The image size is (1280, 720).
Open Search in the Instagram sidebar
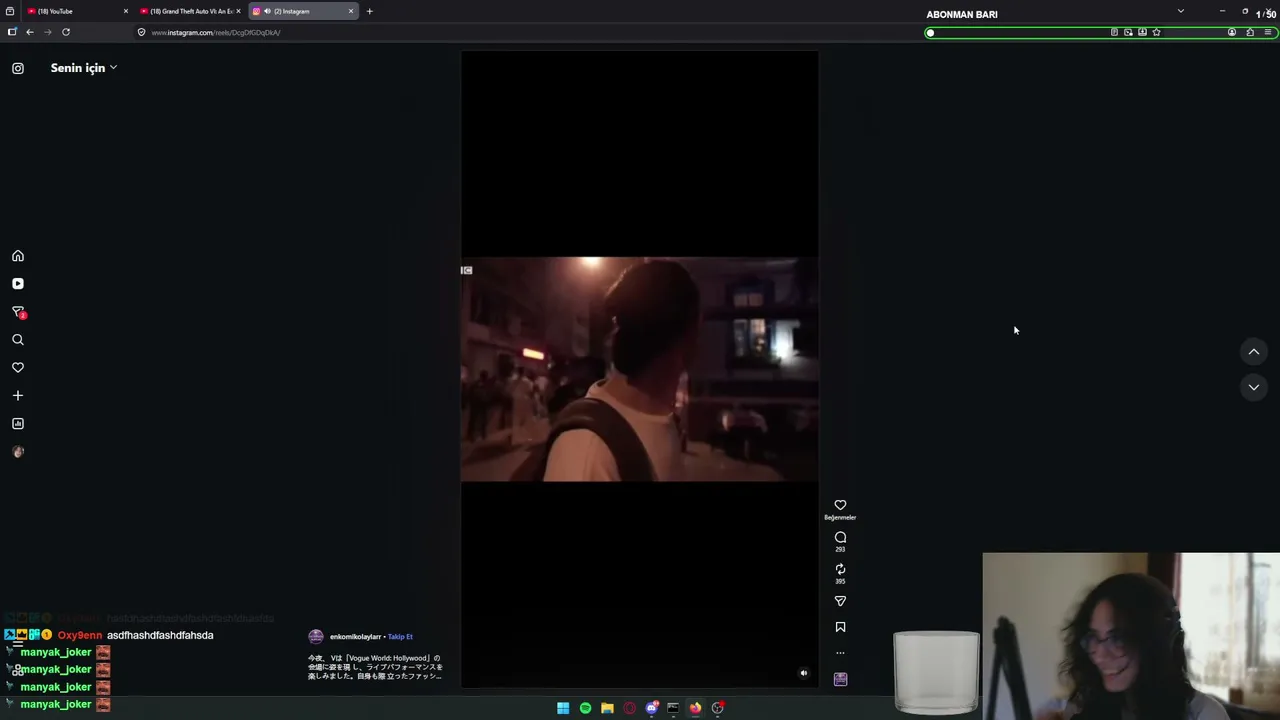pos(18,340)
